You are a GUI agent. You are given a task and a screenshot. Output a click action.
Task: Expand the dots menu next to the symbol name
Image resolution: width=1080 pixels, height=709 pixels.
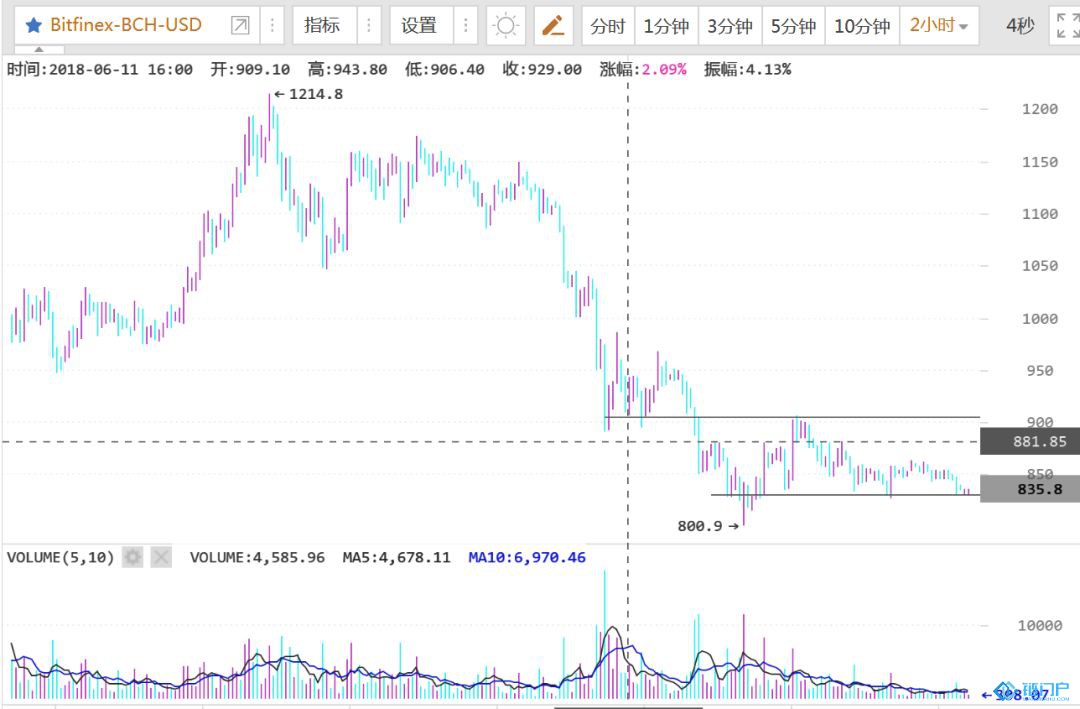coord(272,26)
